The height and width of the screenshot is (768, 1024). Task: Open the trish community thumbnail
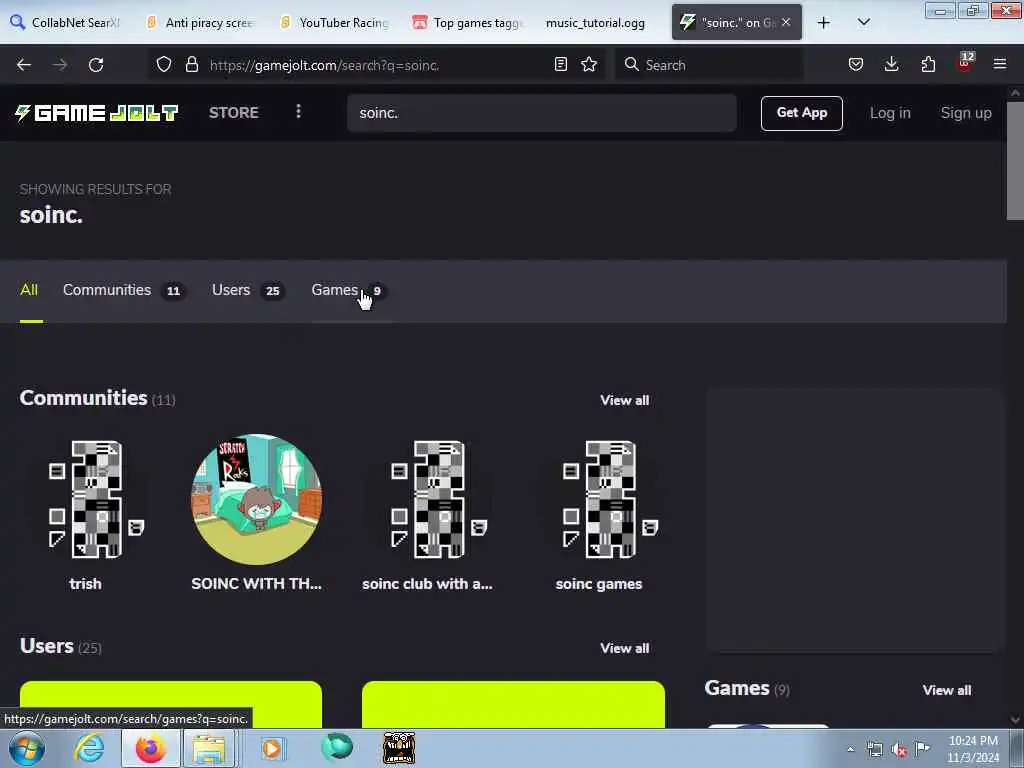(x=85, y=500)
